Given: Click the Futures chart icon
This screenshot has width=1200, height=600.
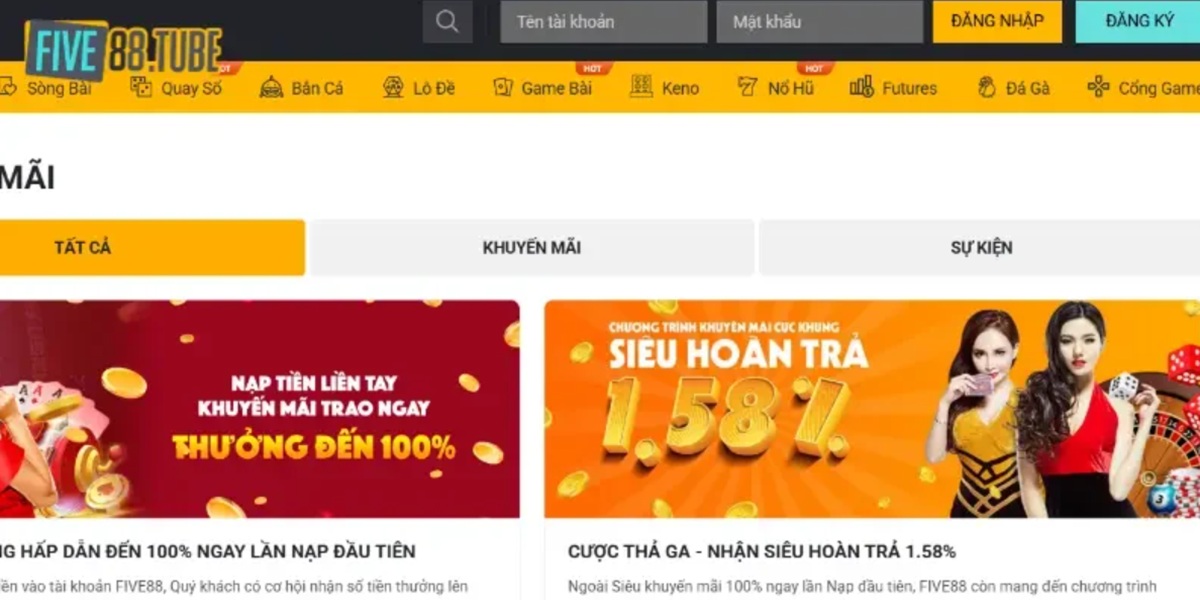Looking at the screenshot, I should 862,87.
